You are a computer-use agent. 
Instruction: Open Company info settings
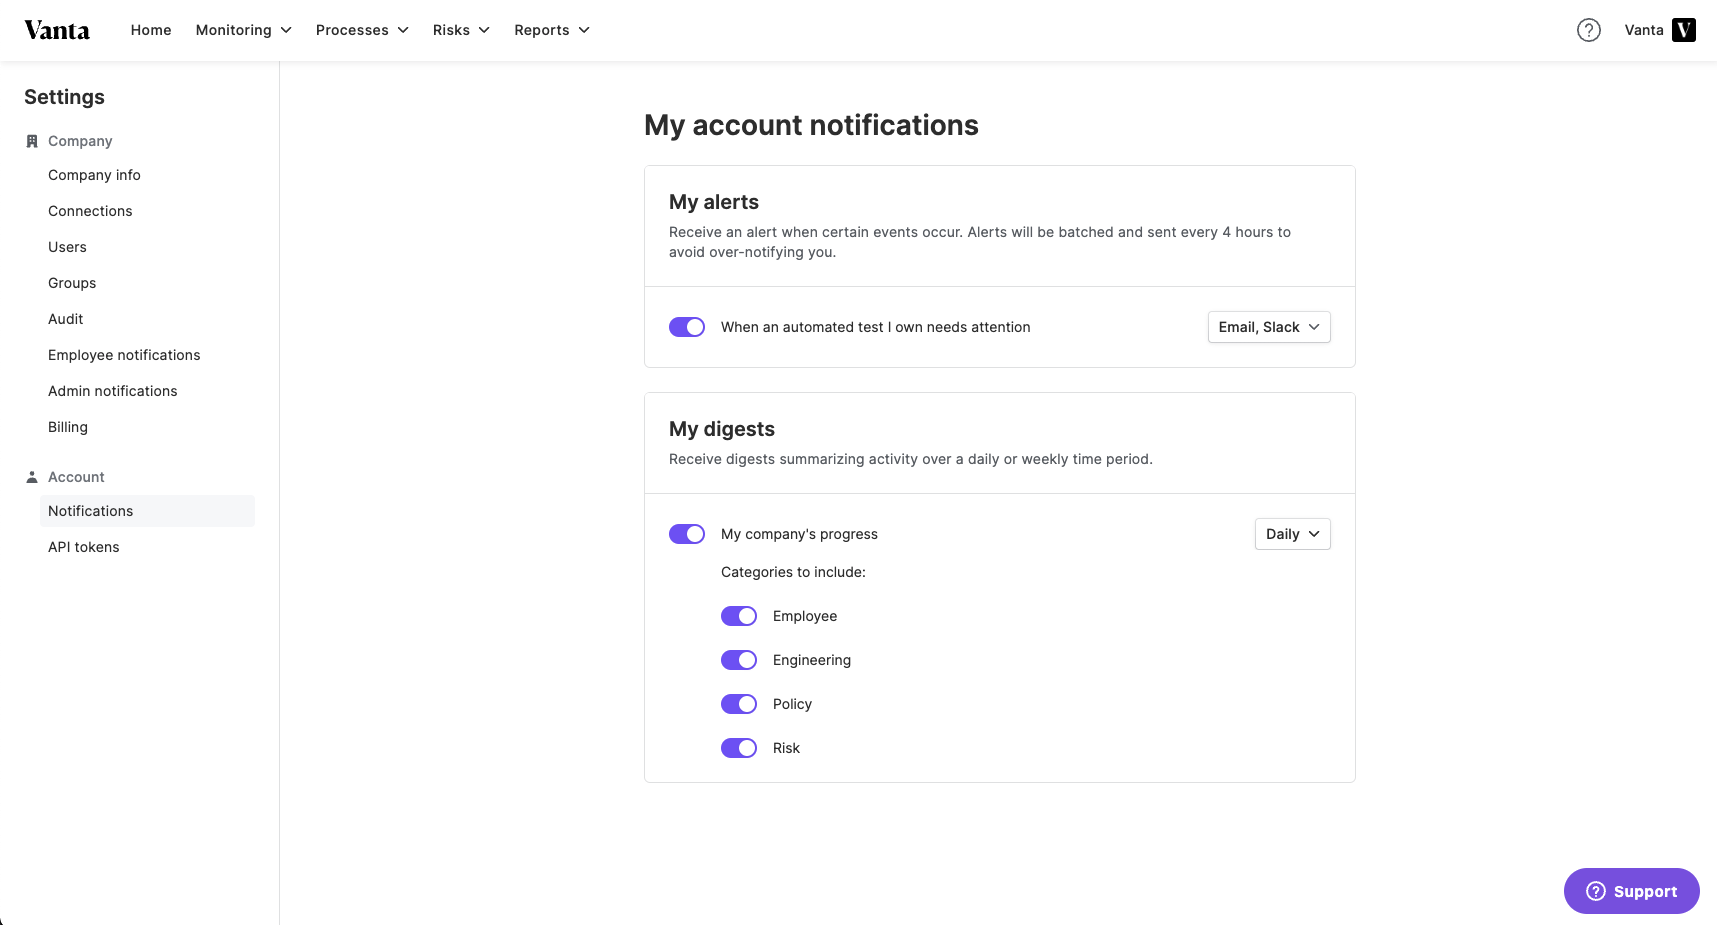pyautogui.click(x=94, y=175)
